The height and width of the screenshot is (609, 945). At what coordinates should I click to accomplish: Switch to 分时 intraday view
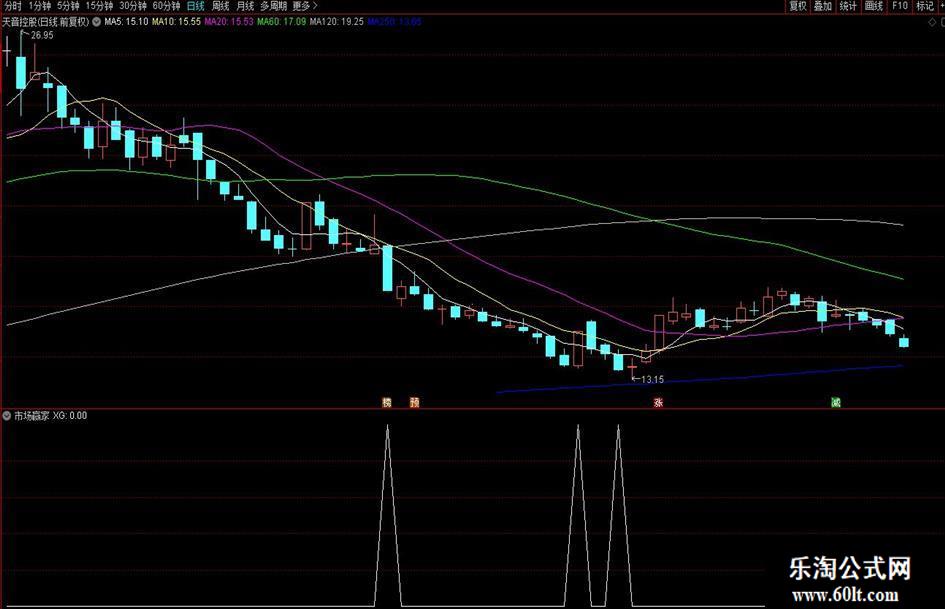point(12,6)
